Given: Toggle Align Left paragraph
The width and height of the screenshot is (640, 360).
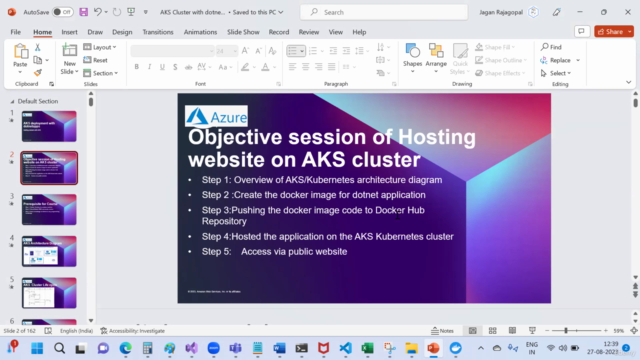Looking at the screenshot, I should click(x=292, y=67).
